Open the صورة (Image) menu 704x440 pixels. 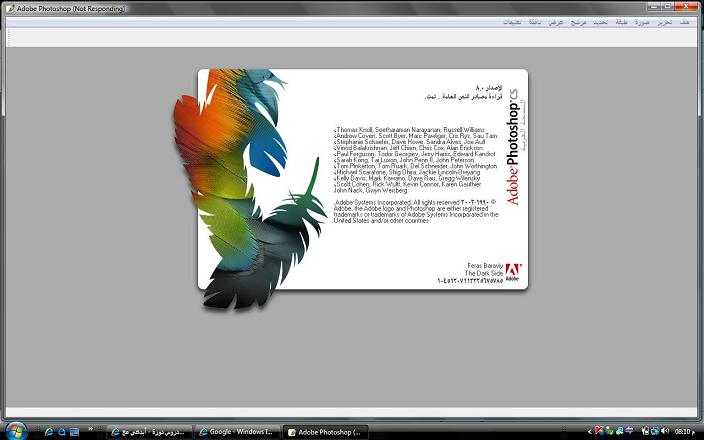coord(642,21)
